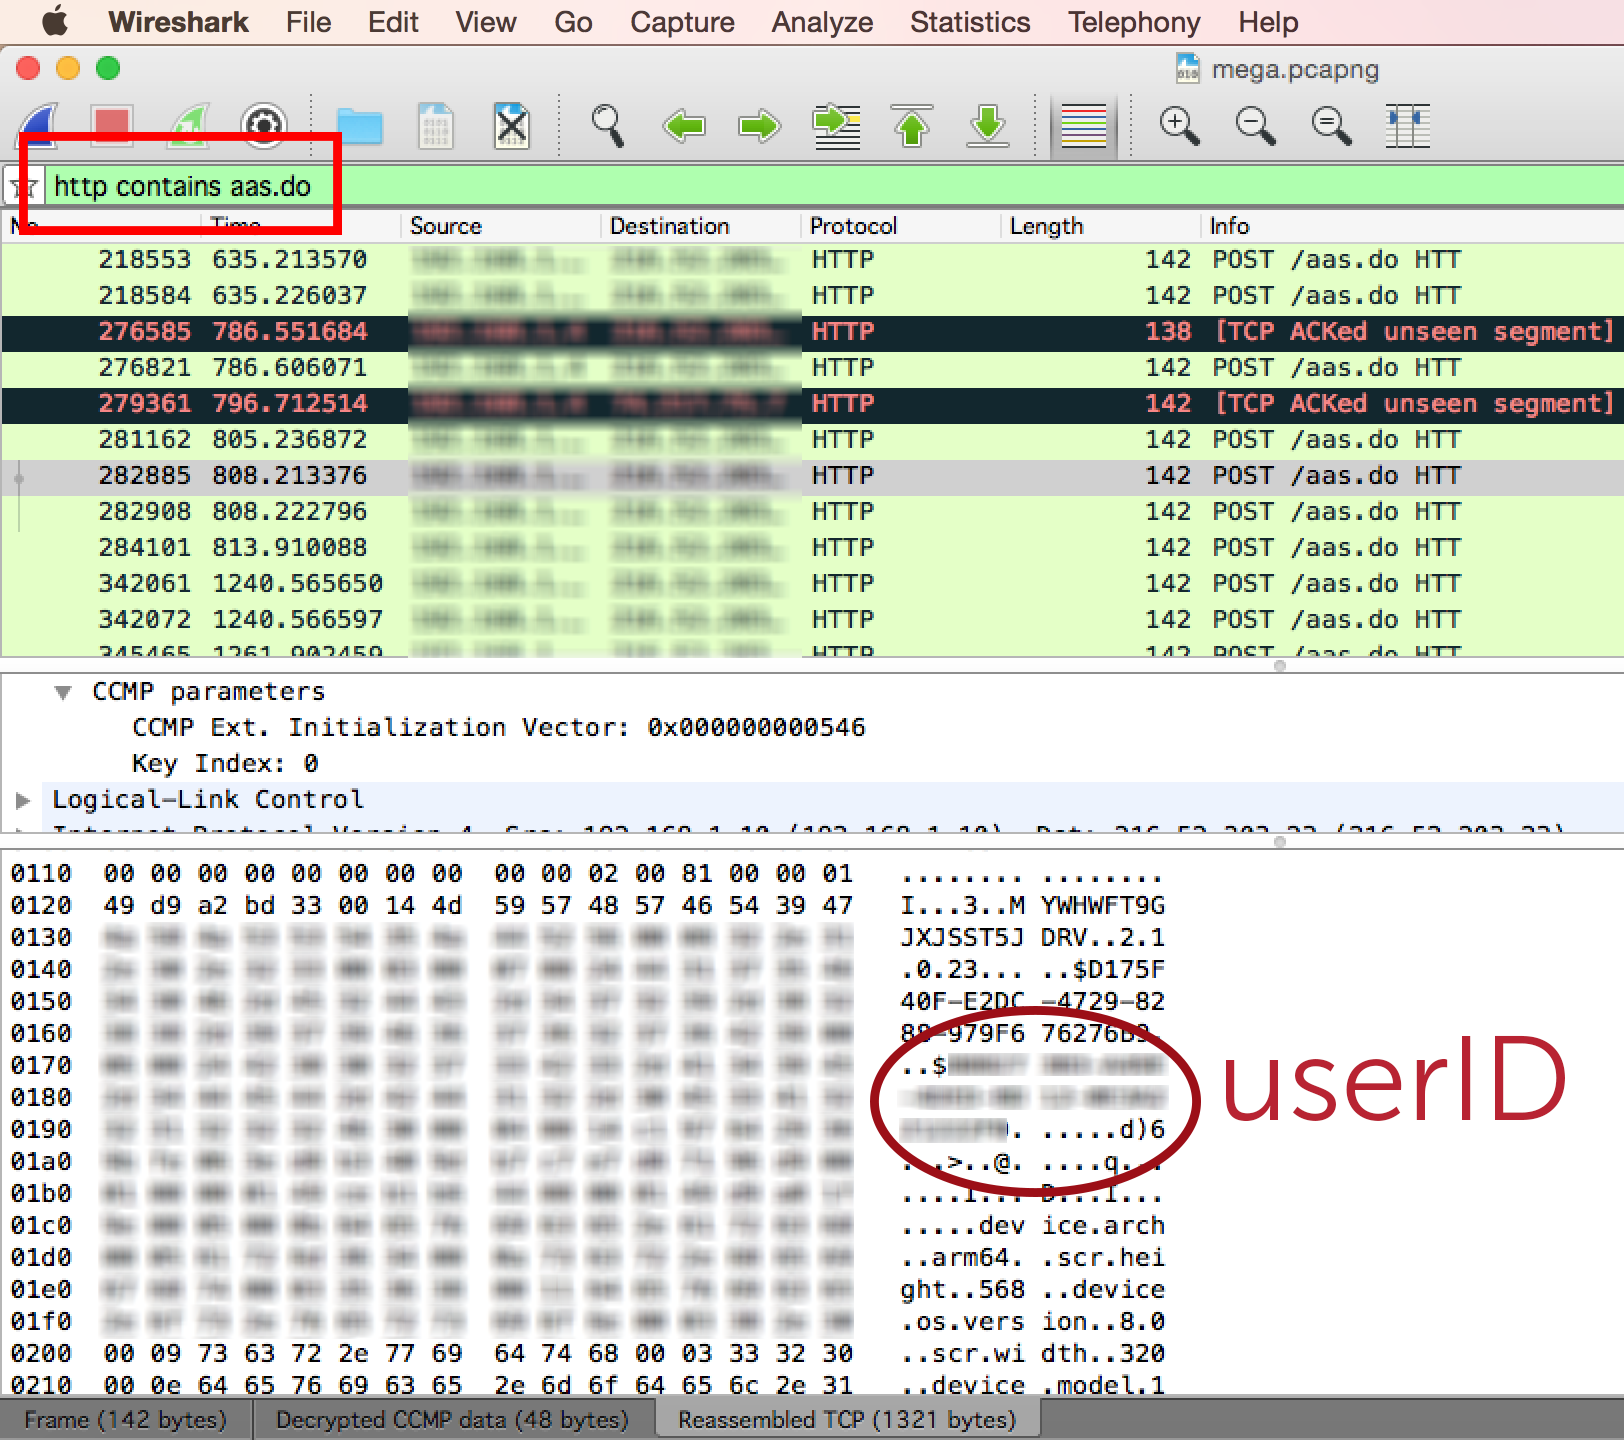Open the Statistics menu
The image size is (1624, 1440).
(x=969, y=22)
